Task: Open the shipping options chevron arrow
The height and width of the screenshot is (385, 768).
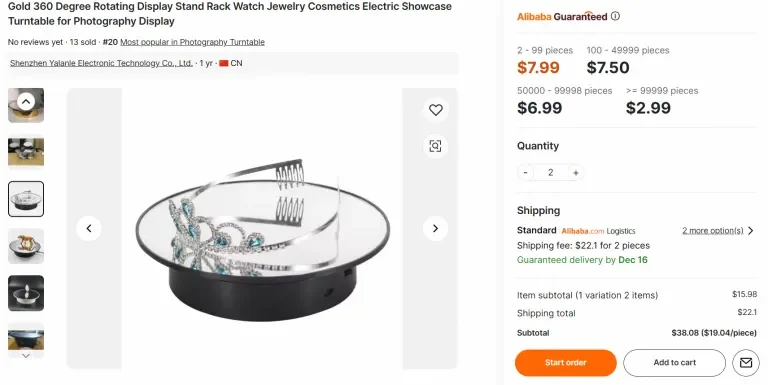Action: pos(750,230)
